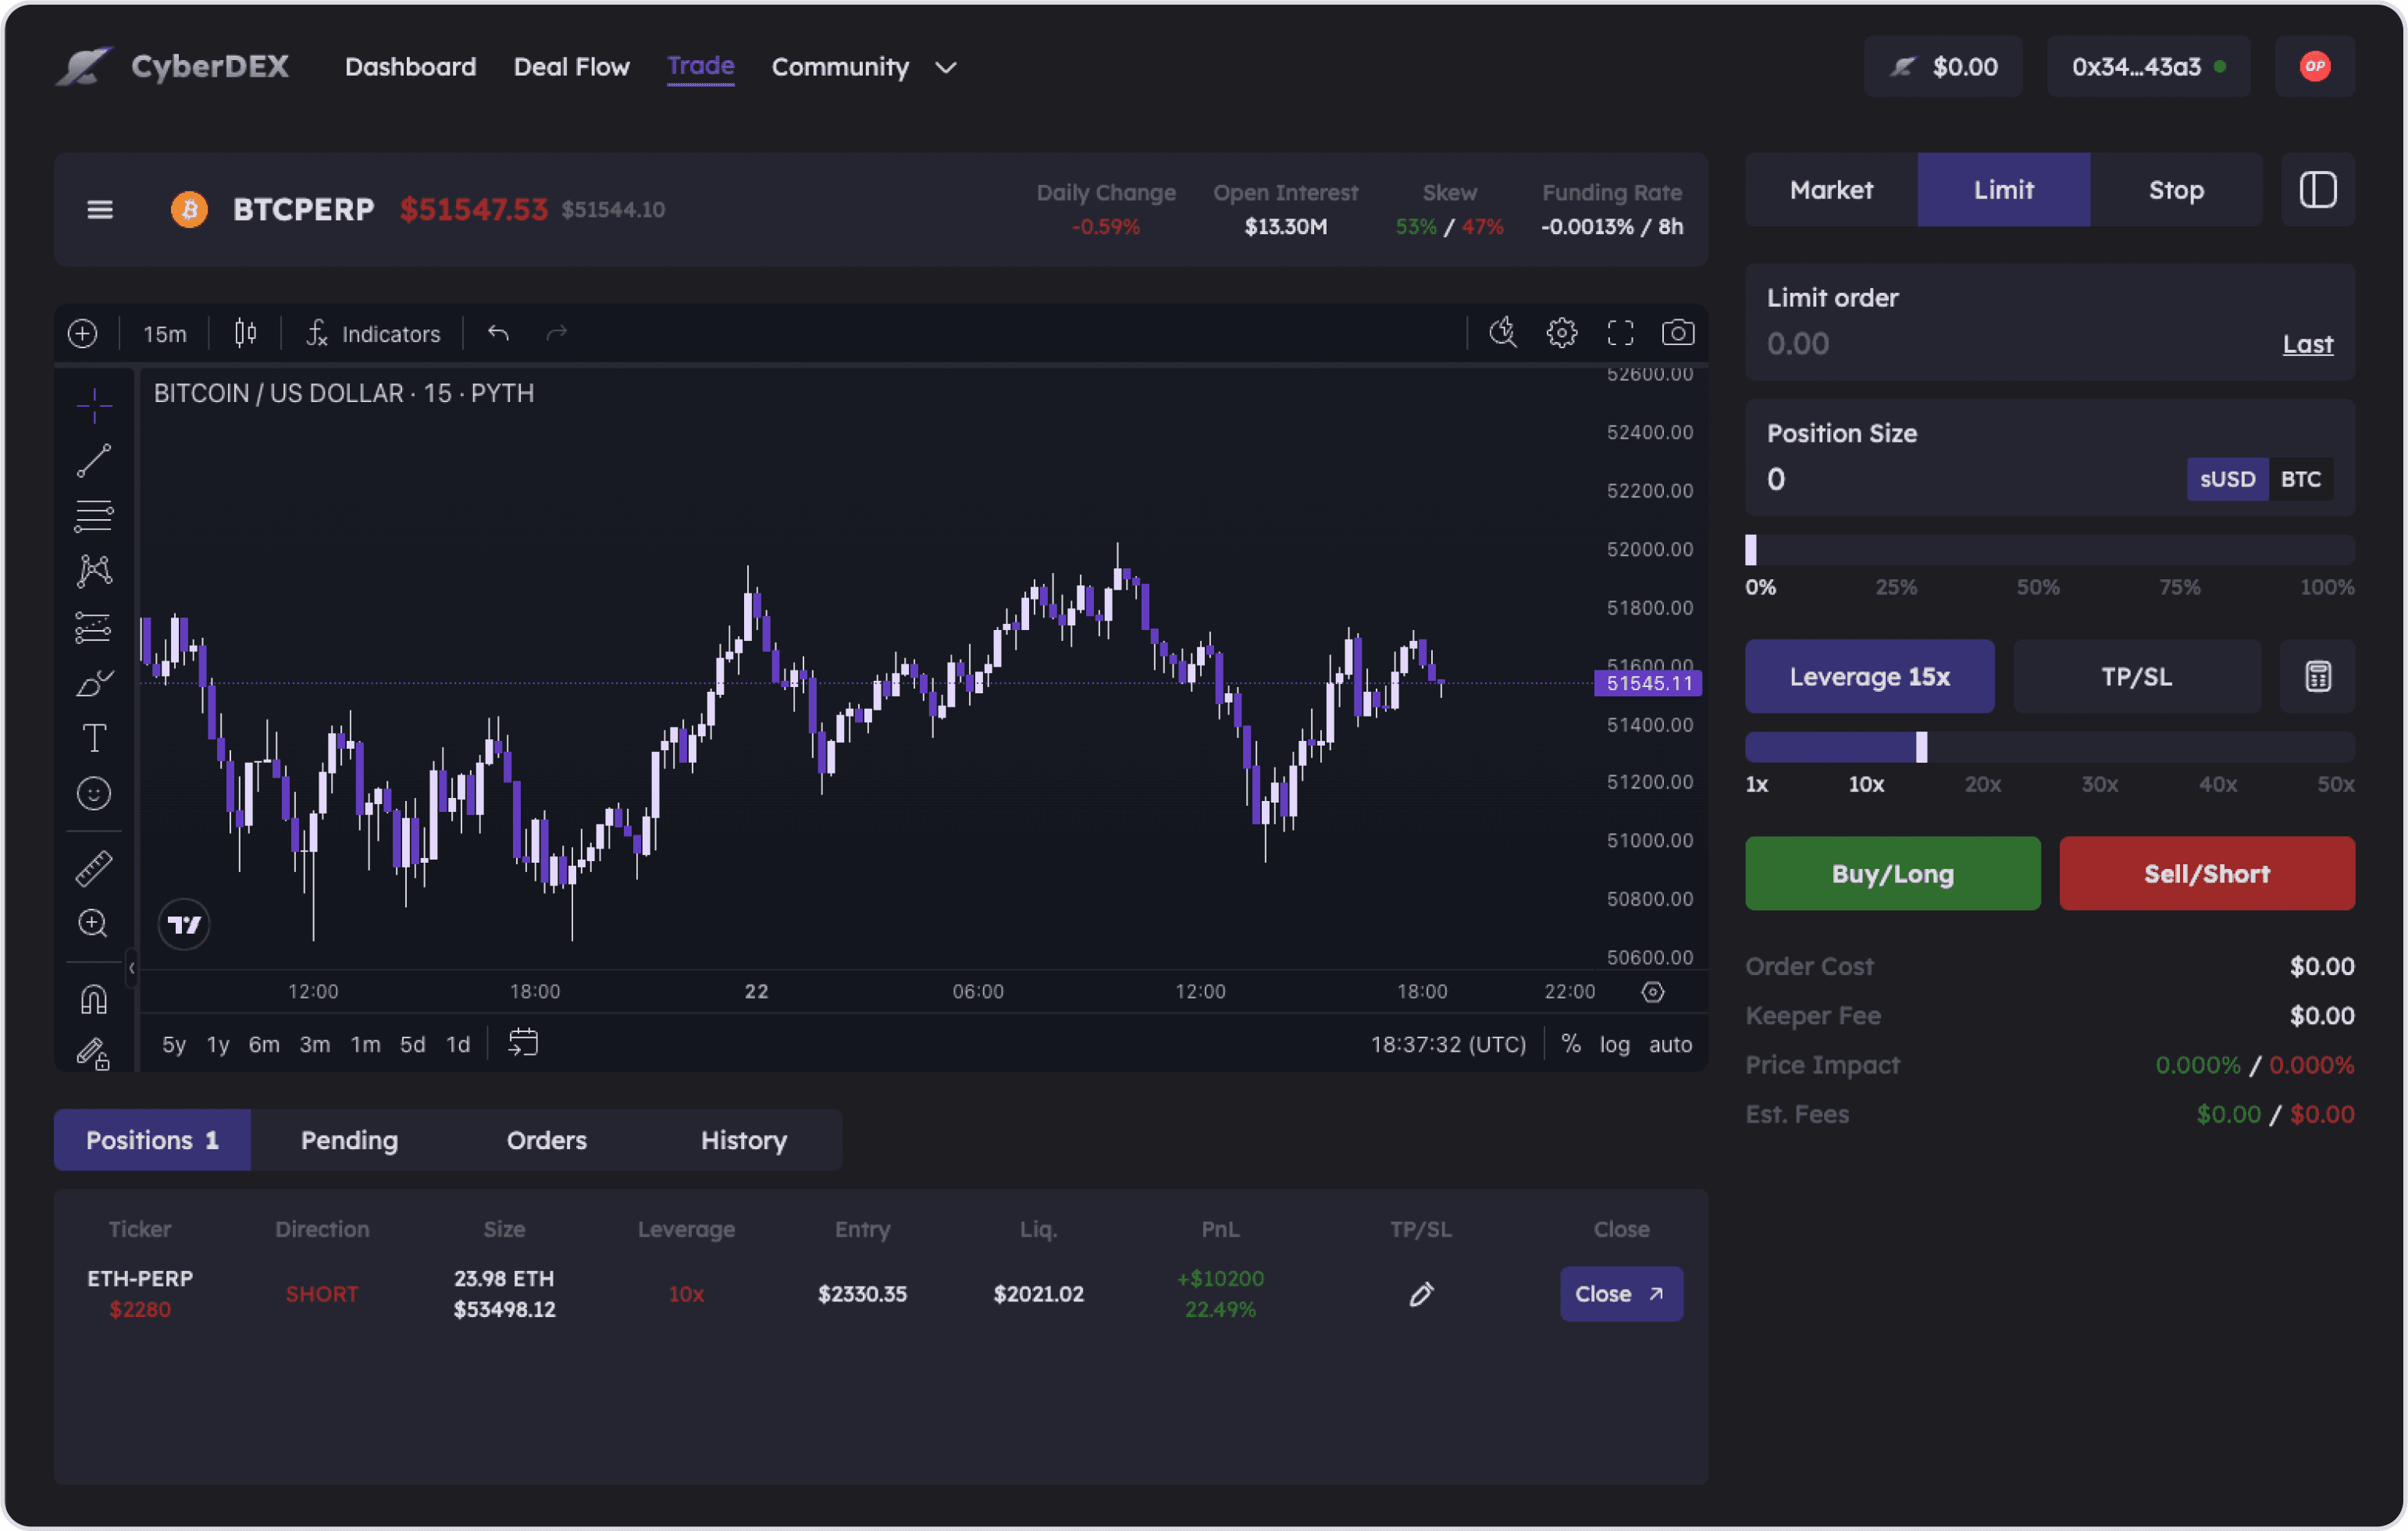2408x1531 pixels.
Task: Select the crosshair cursor tool
Action: click(x=93, y=404)
